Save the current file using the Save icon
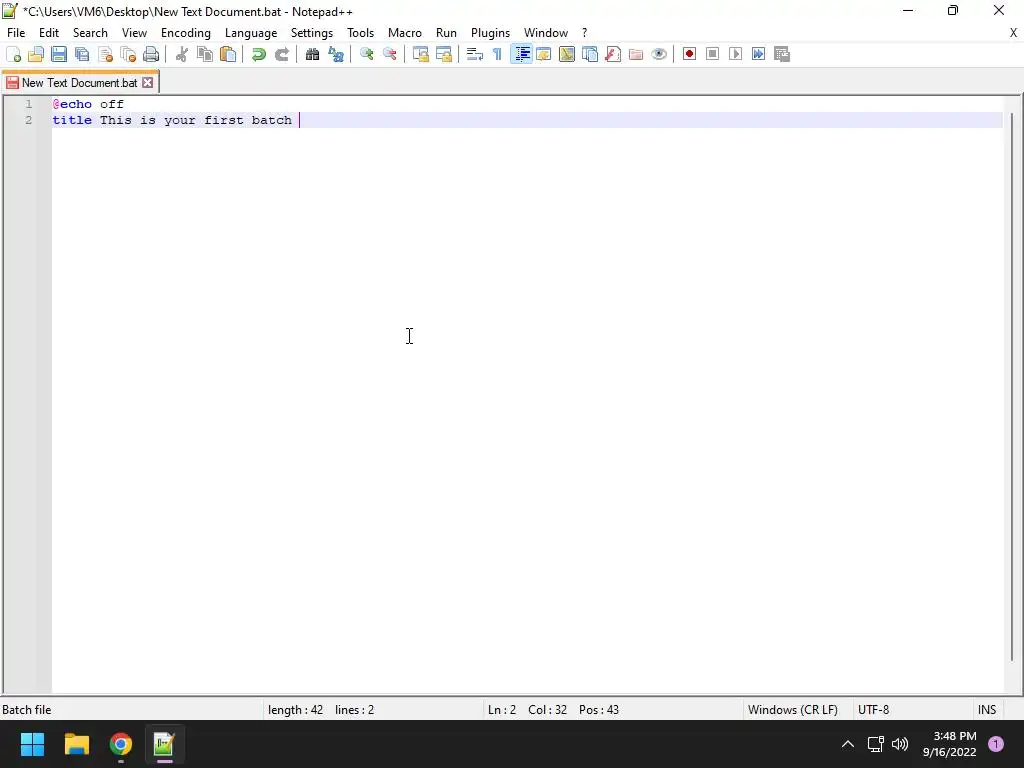 click(x=59, y=54)
